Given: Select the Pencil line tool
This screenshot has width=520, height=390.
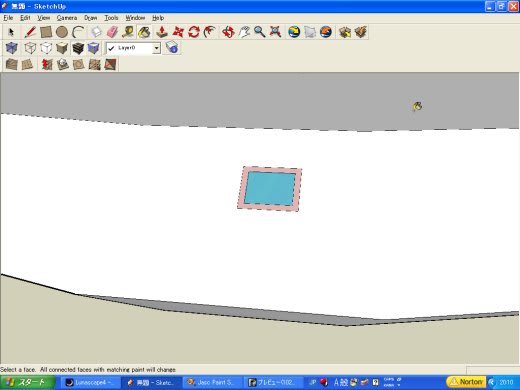Looking at the screenshot, I should 30,32.
